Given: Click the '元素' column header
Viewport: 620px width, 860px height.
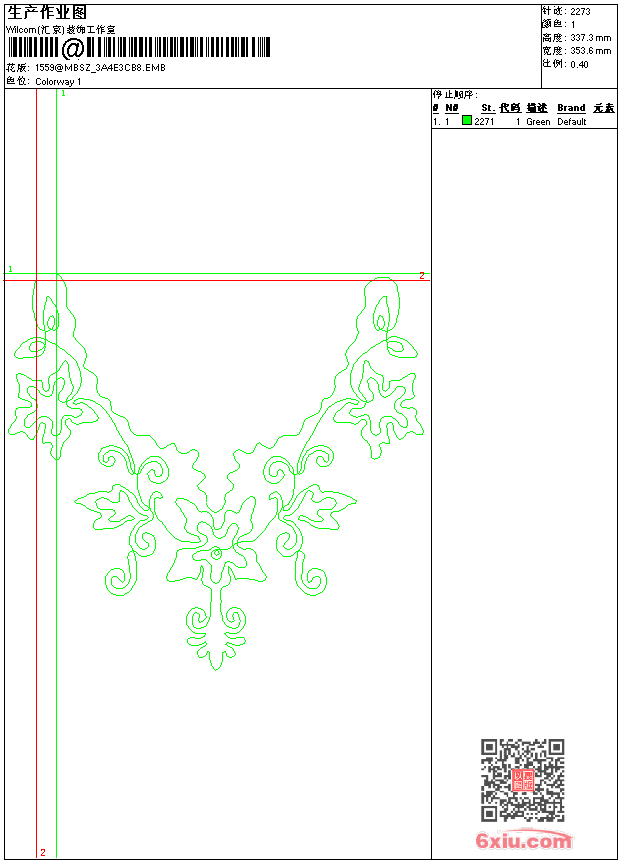Looking at the screenshot, I should point(604,108).
